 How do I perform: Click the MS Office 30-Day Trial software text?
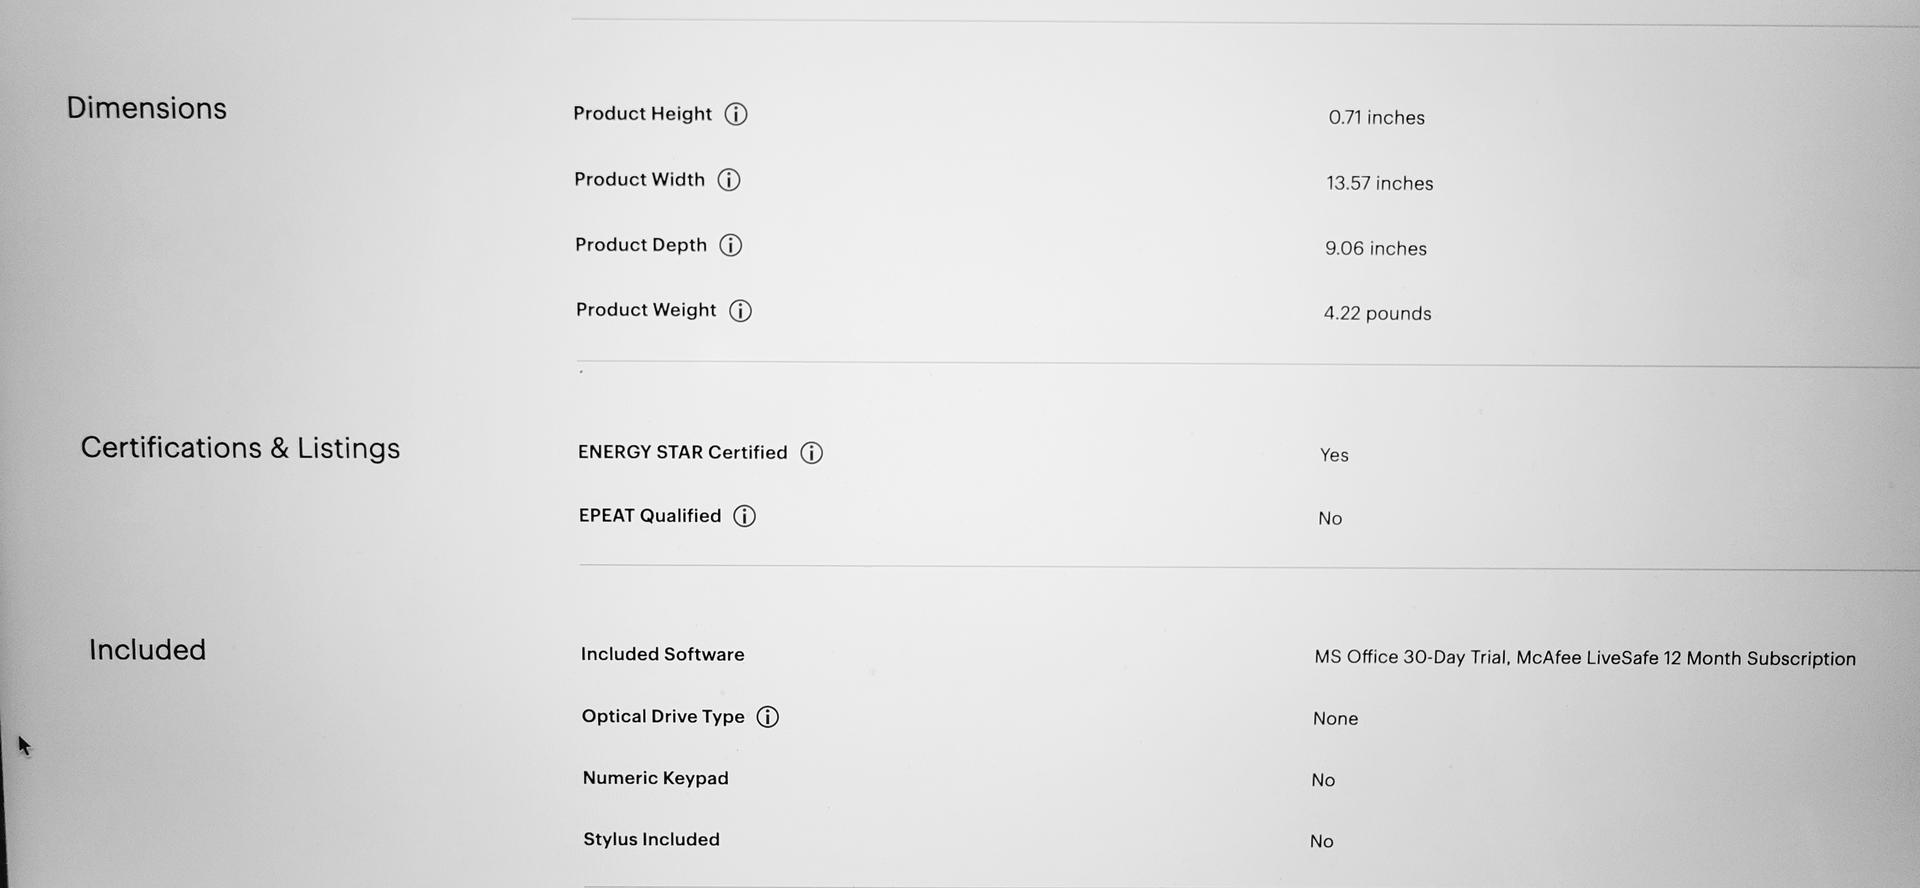click(1411, 657)
